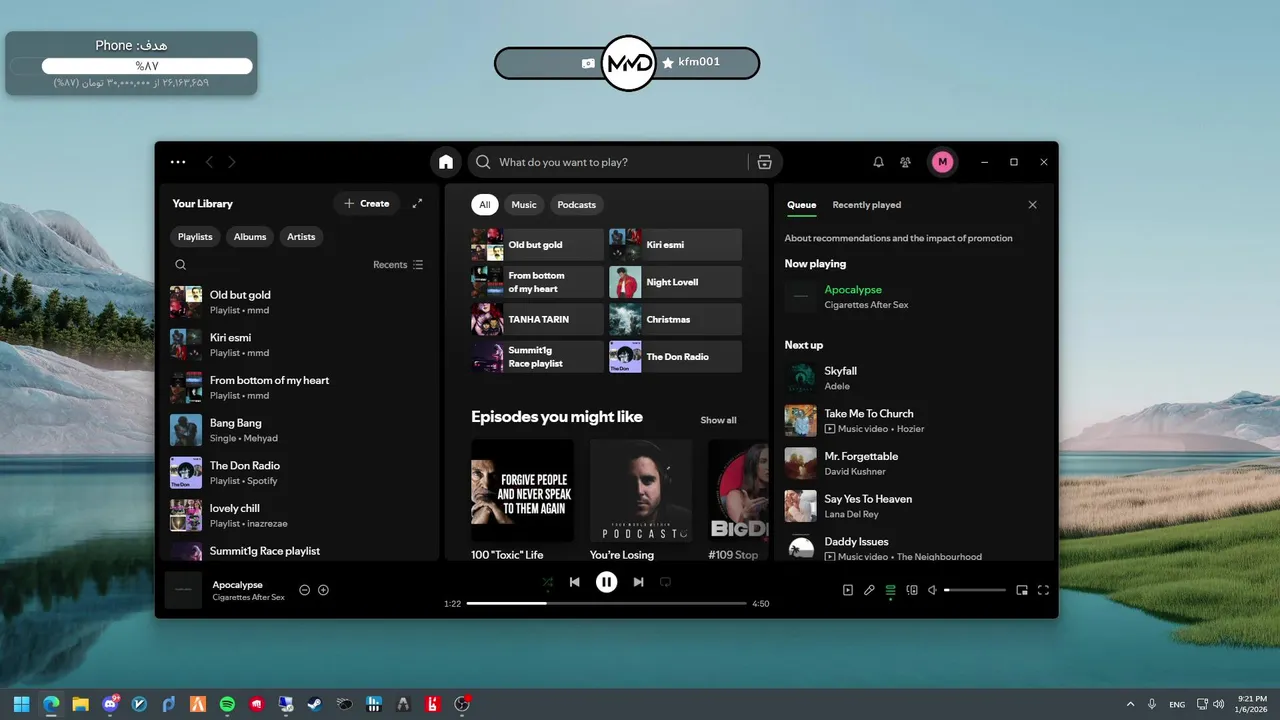Filter the library by Artists

(301, 237)
